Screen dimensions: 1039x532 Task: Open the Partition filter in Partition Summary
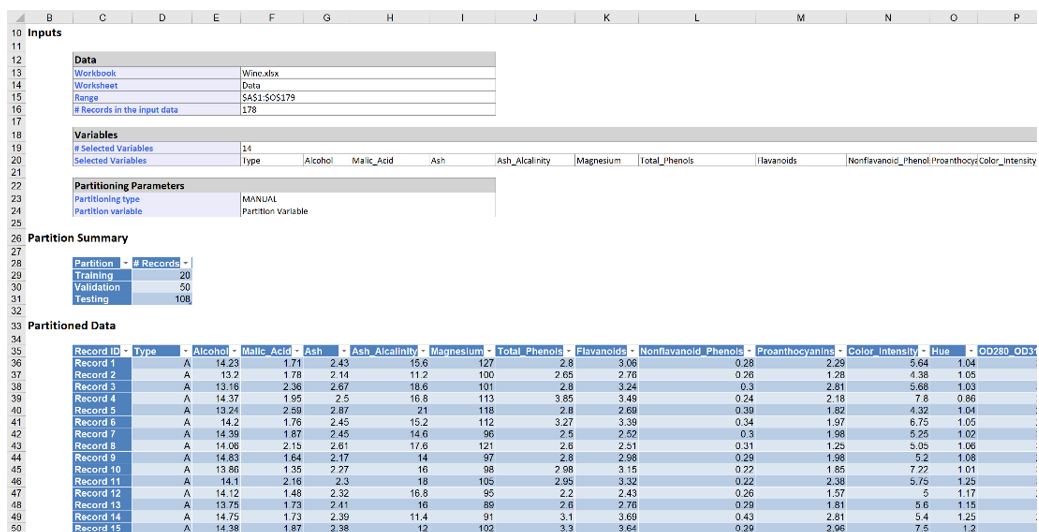pos(125,263)
